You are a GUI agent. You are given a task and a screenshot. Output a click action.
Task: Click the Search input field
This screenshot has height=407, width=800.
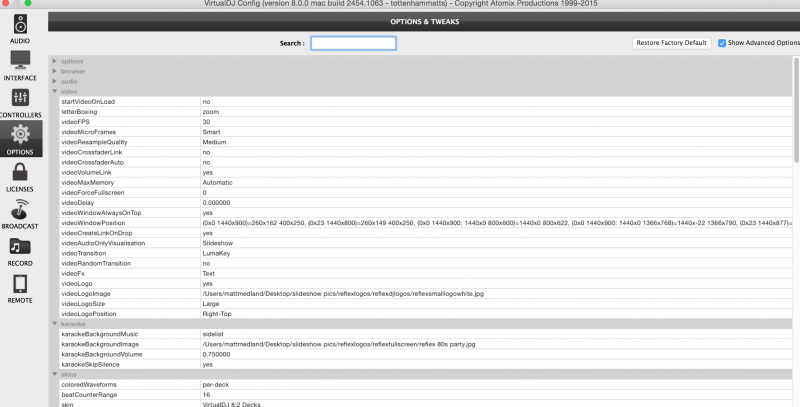pos(353,43)
